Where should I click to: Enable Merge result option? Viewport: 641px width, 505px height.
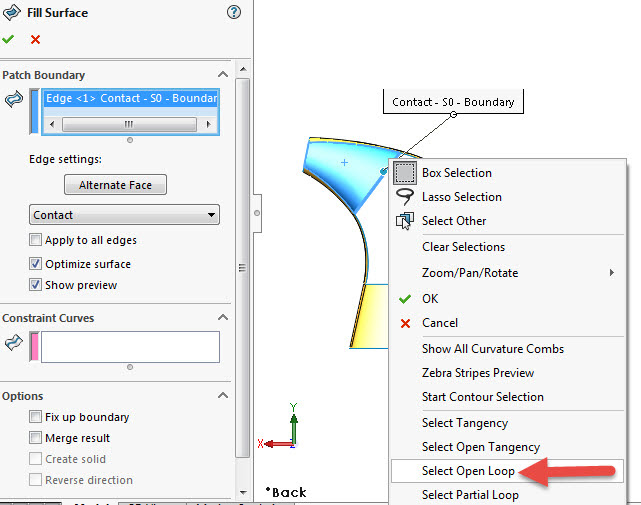pos(35,438)
